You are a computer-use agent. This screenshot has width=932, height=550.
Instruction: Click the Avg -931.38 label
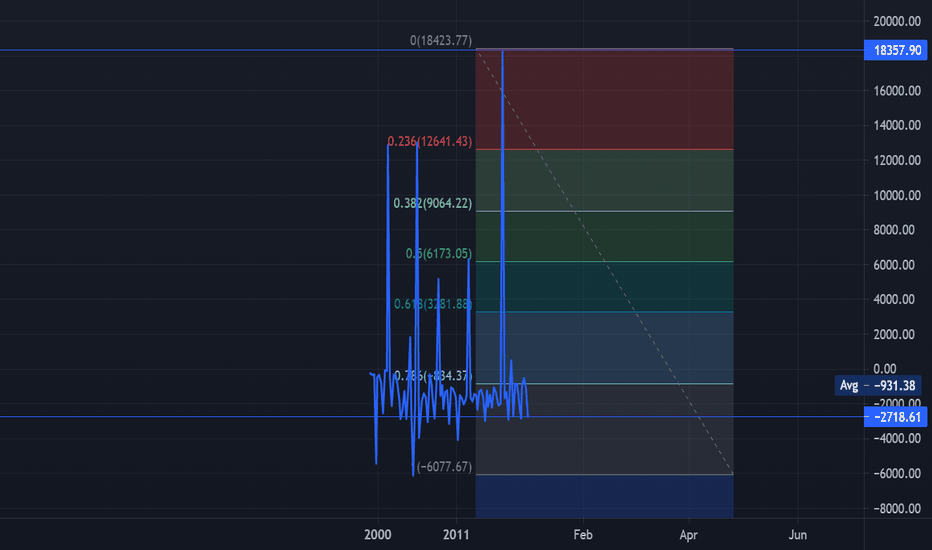(x=878, y=385)
